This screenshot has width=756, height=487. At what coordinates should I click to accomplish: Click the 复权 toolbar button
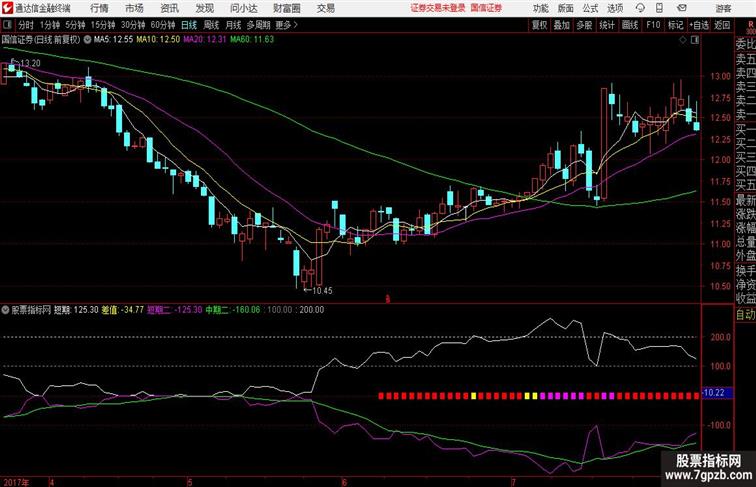click(539, 25)
